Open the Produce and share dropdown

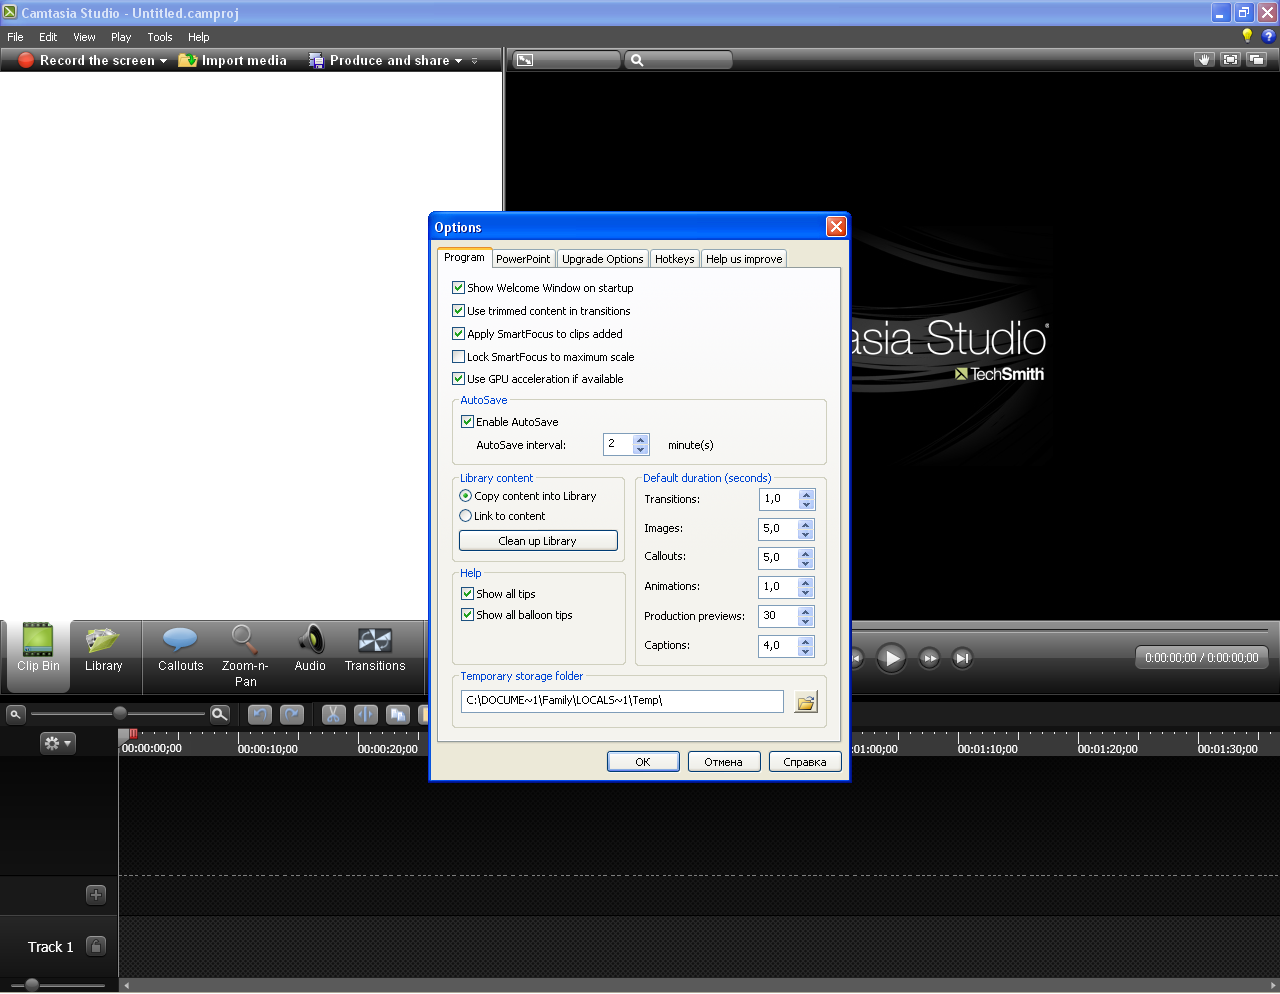[x=458, y=61]
